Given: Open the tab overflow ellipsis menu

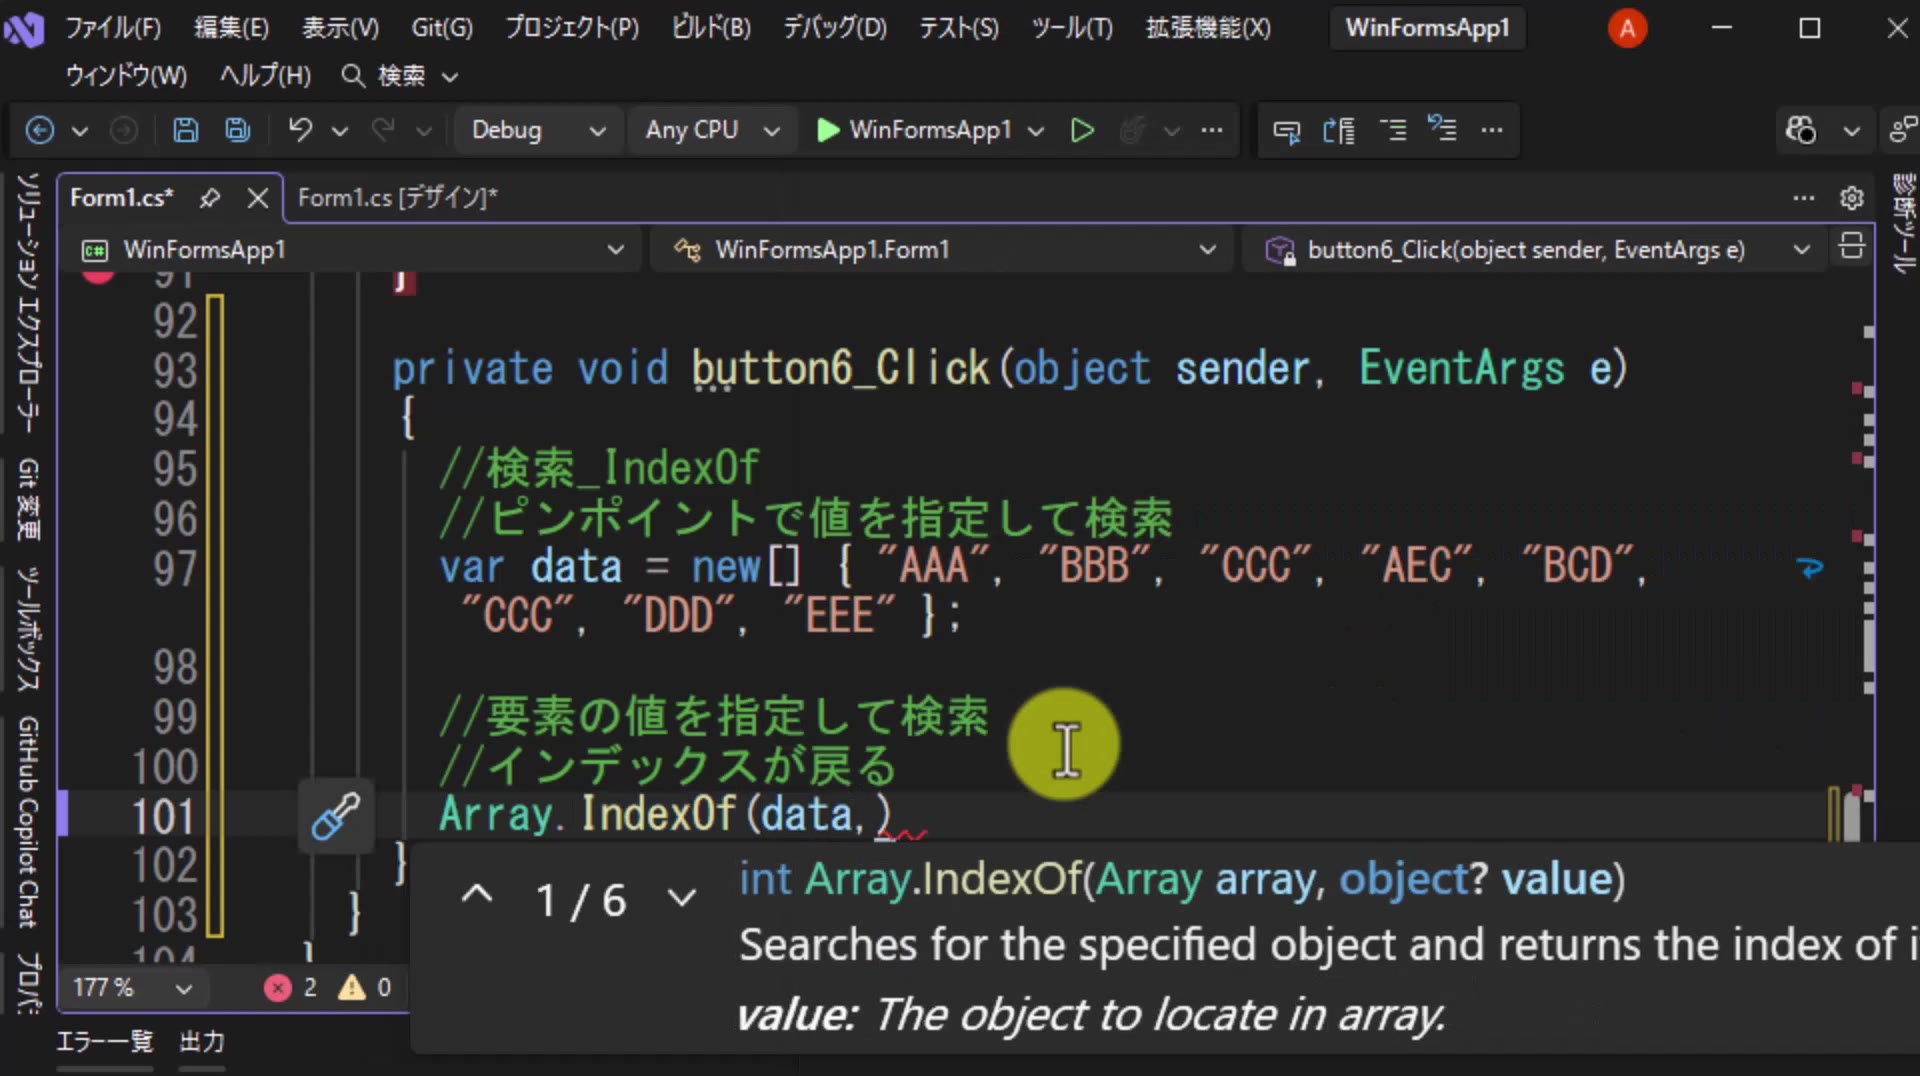Looking at the screenshot, I should coord(1804,198).
